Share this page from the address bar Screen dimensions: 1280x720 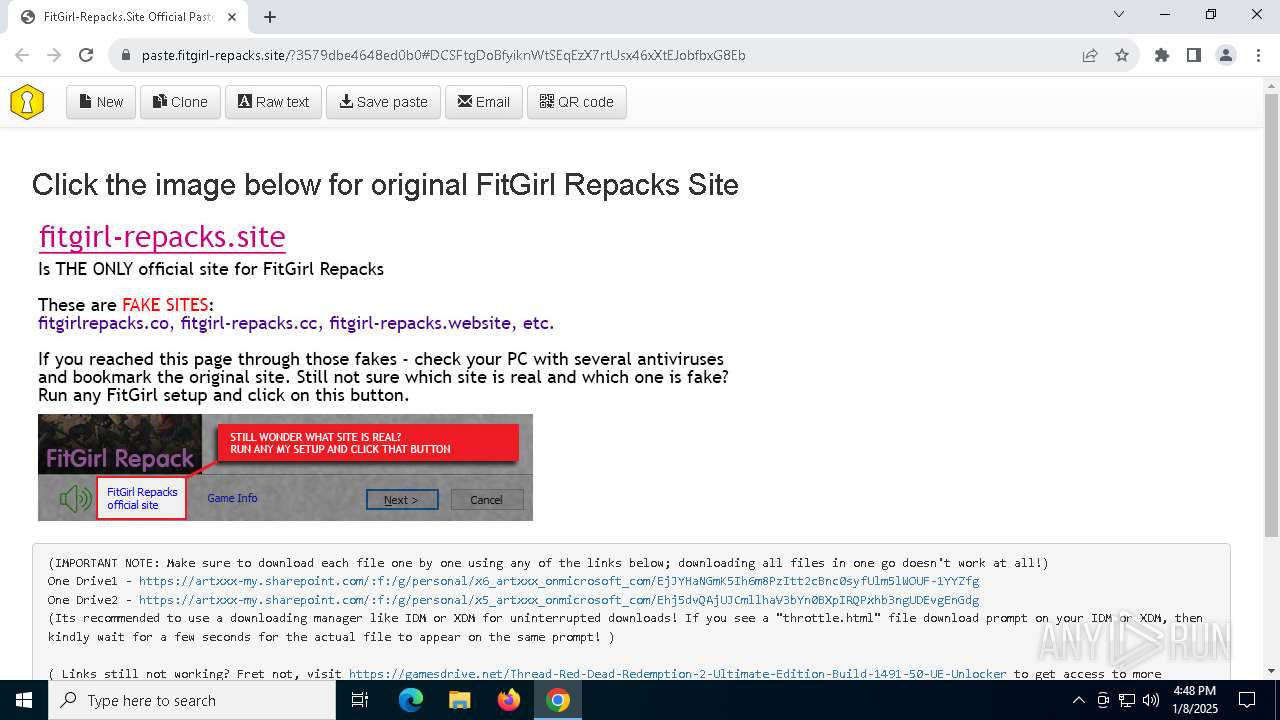(1090, 55)
